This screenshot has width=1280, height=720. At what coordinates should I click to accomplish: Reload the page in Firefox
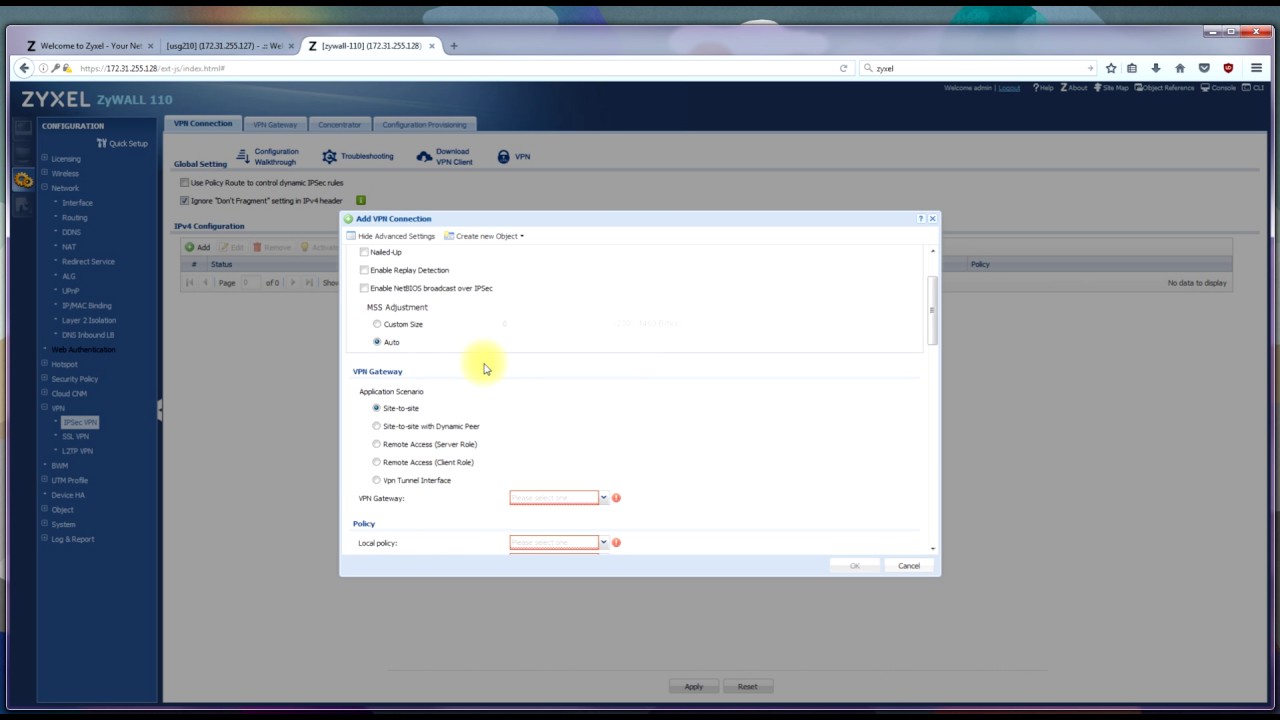click(843, 68)
